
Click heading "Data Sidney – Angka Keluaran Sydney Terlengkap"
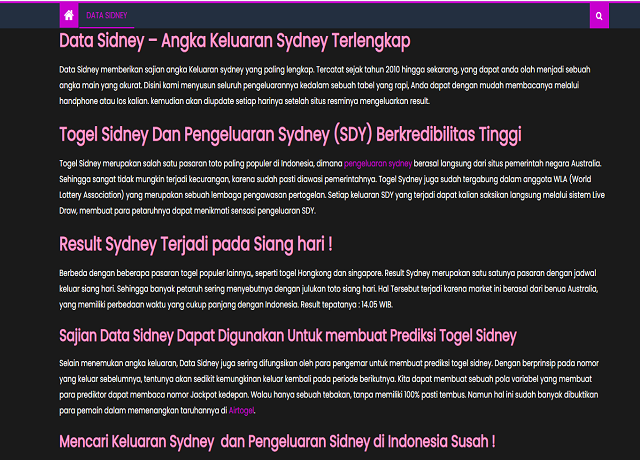click(234, 41)
